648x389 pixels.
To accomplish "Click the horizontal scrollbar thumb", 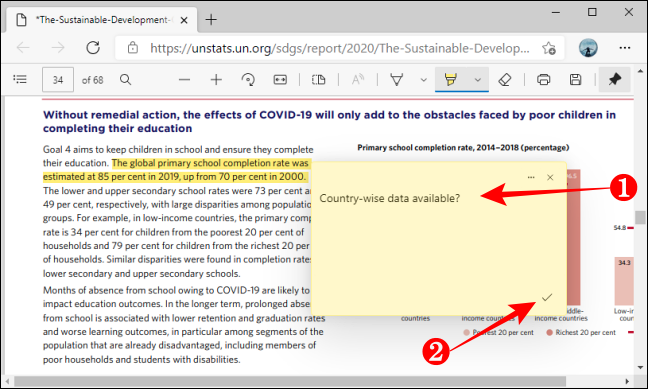I will click(x=290, y=381).
